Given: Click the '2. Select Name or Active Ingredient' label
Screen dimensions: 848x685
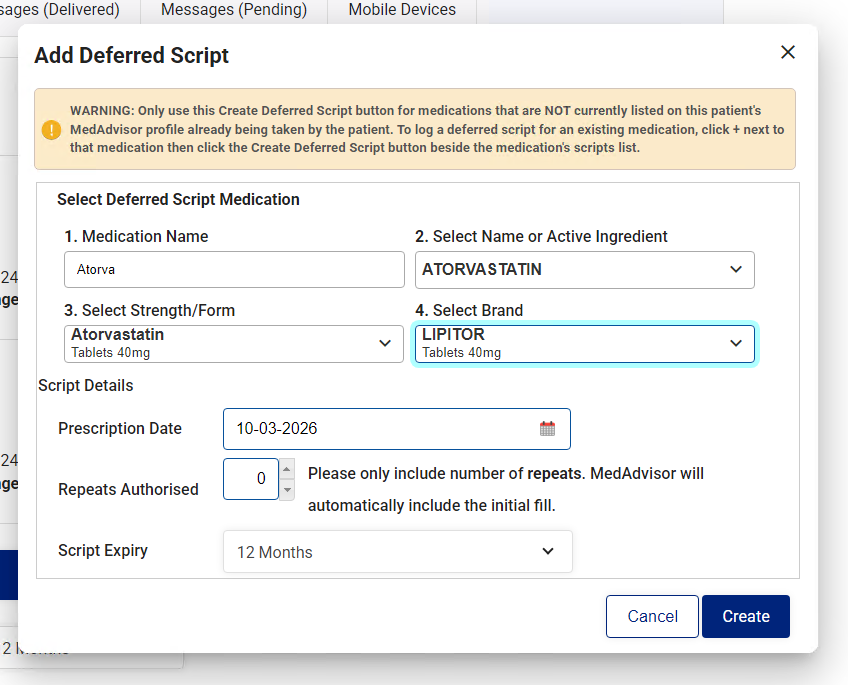Looking at the screenshot, I should [x=541, y=236].
